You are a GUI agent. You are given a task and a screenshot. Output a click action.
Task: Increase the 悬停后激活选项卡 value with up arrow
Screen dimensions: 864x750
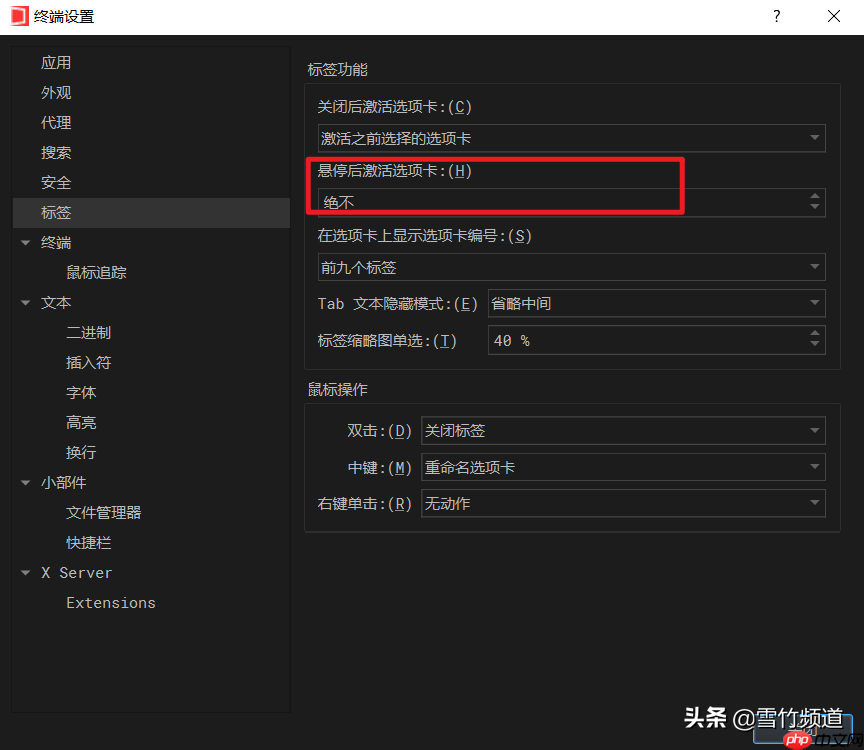tap(814, 196)
